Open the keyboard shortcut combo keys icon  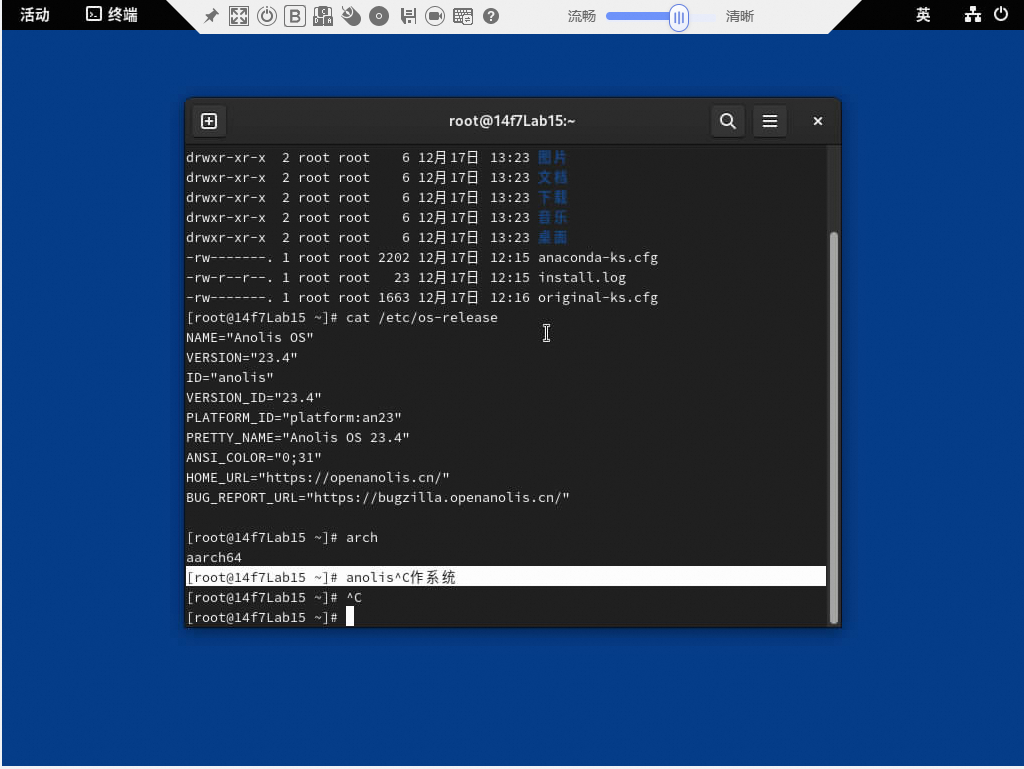[323, 16]
